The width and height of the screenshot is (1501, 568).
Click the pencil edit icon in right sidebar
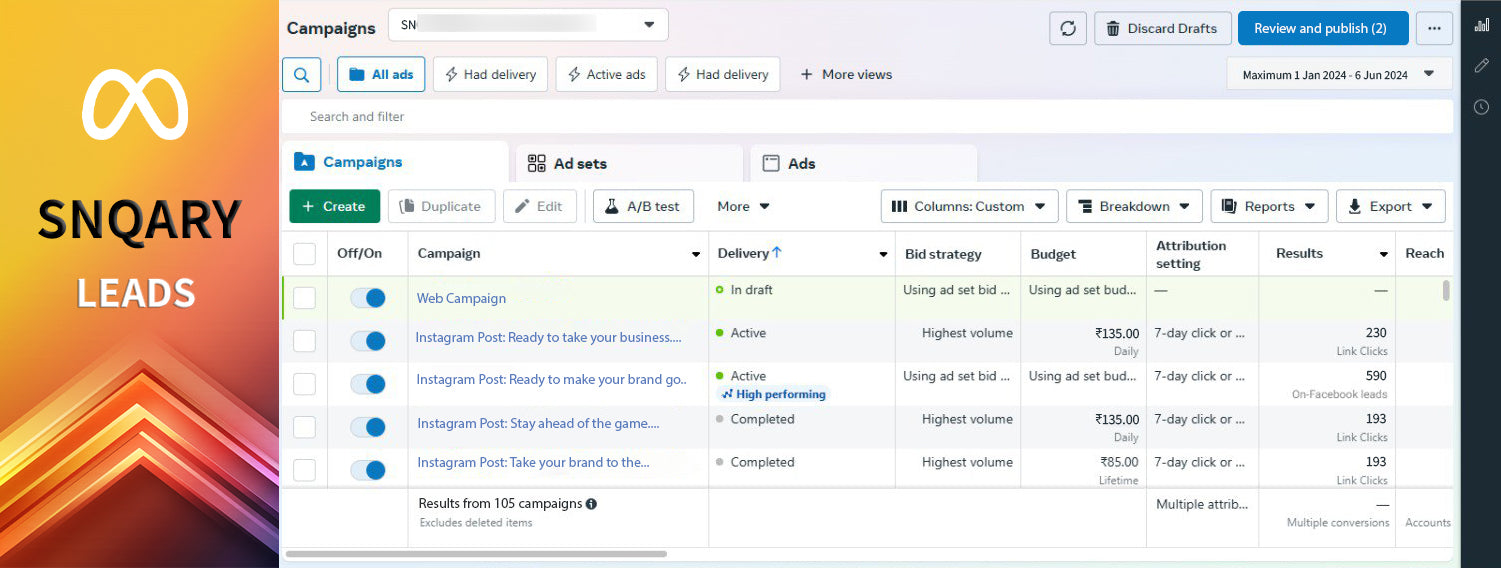pos(1481,66)
